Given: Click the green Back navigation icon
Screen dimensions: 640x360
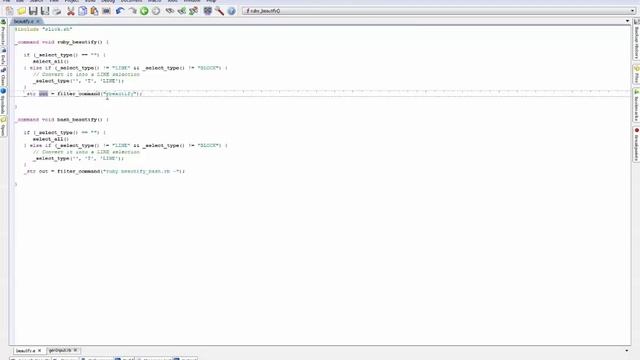Looking at the screenshot, I should pyautogui.click(x=144, y=11).
